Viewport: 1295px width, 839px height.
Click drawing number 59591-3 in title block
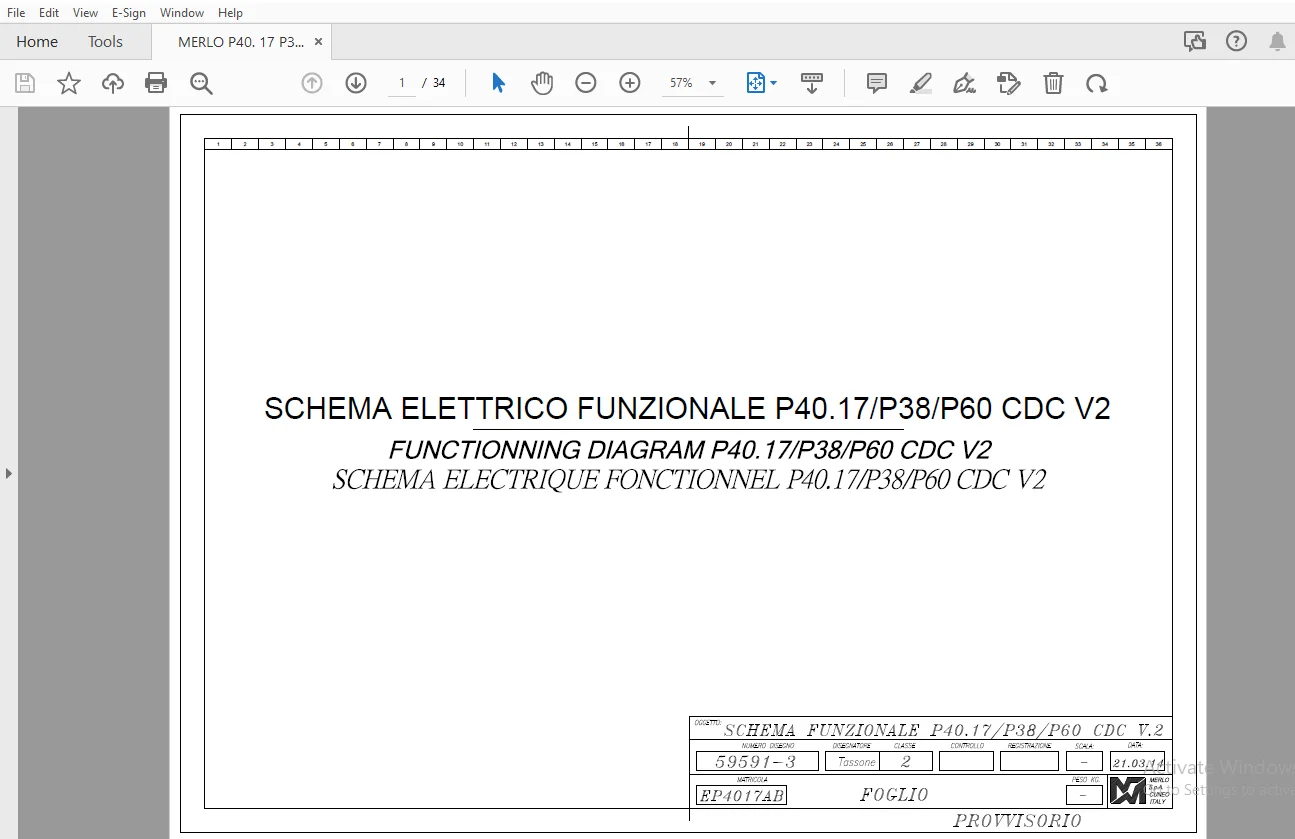pyautogui.click(x=755, y=761)
